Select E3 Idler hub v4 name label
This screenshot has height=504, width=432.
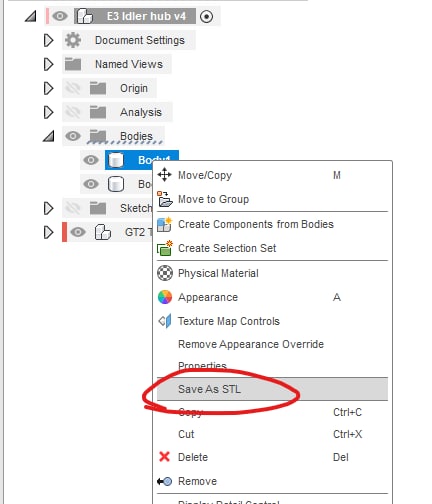click(146, 16)
